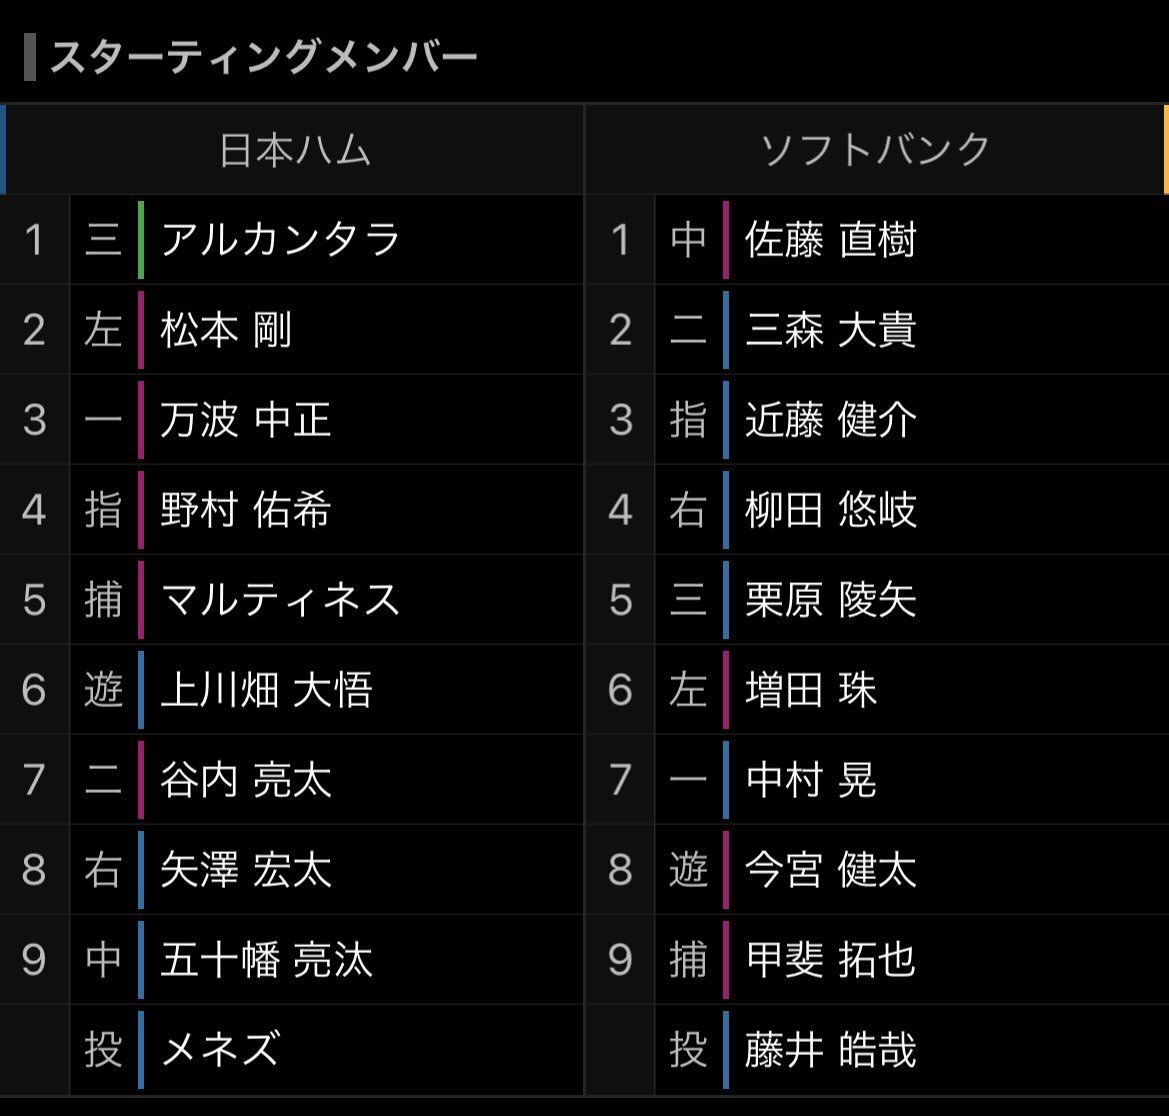Open 万波 中正 player details
Screen dimensions: 1169x1116
245,420
